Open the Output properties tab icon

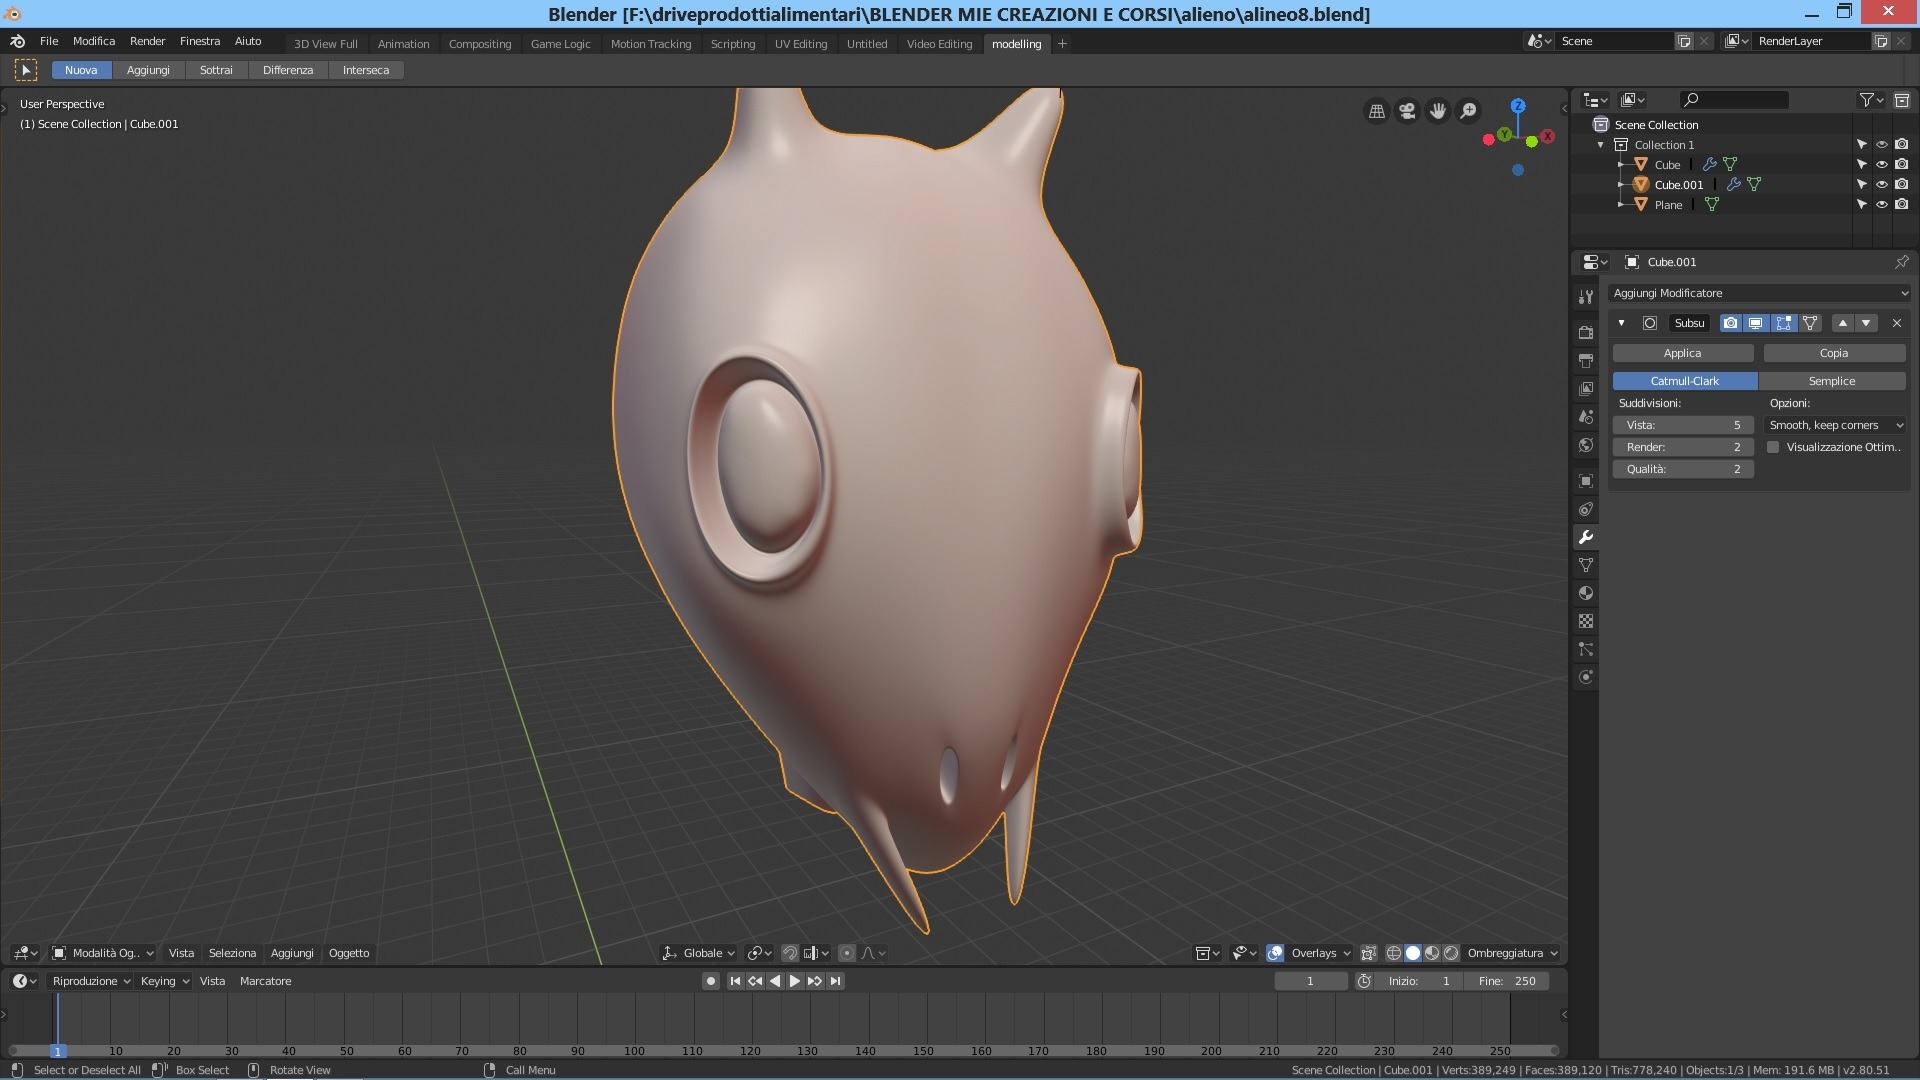pyautogui.click(x=1585, y=360)
